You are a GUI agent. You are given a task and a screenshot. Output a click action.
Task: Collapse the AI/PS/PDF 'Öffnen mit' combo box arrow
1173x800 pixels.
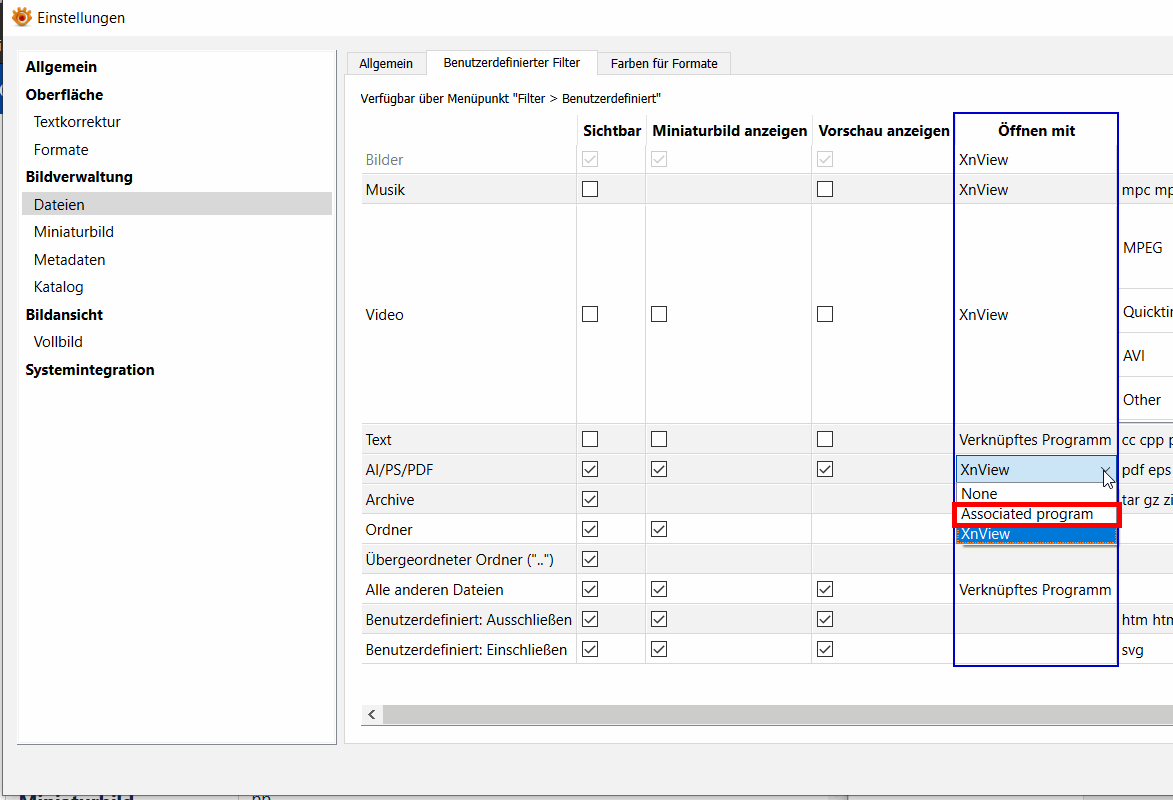click(1106, 470)
